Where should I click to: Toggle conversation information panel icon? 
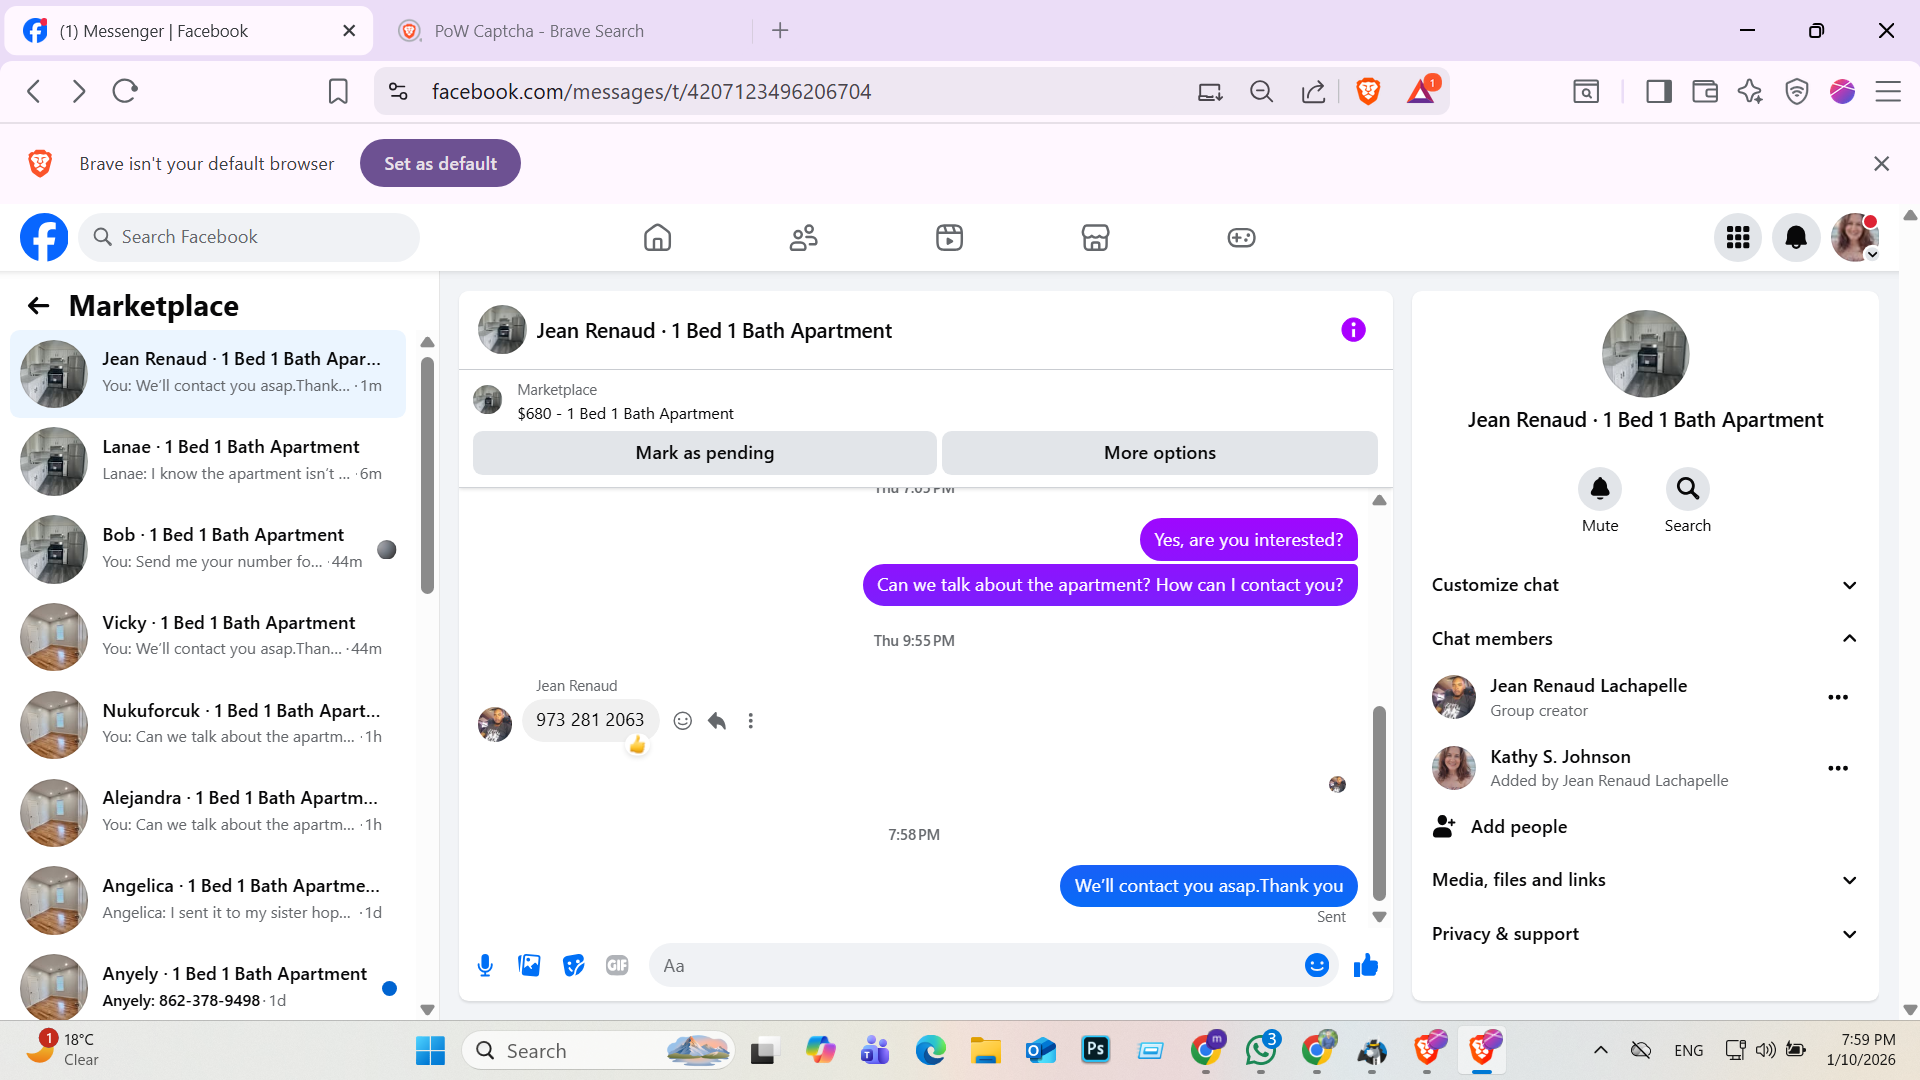click(x=1353, y=330)
